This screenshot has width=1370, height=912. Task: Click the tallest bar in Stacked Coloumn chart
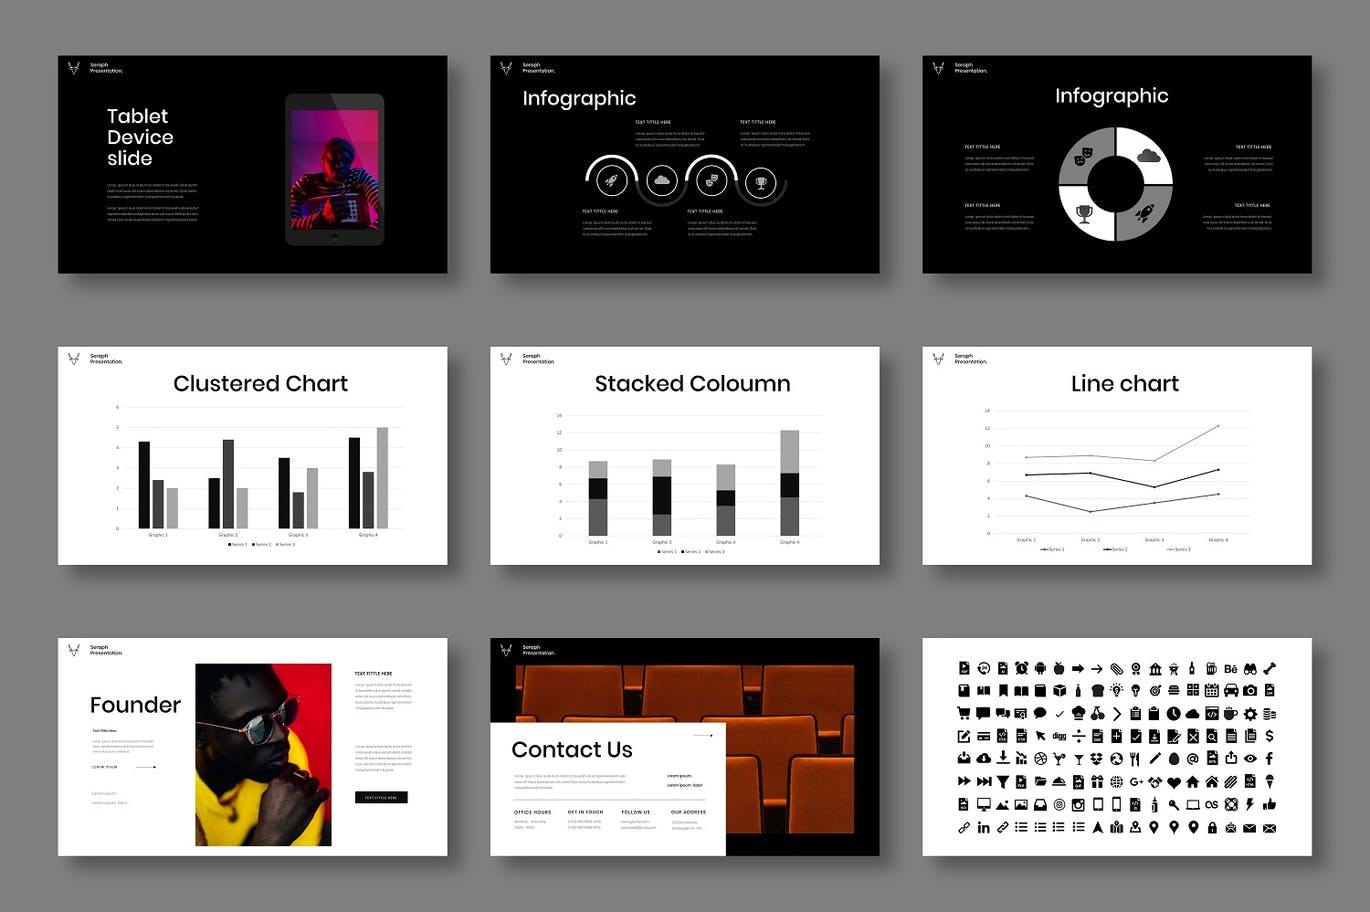(x=789, y=482)
